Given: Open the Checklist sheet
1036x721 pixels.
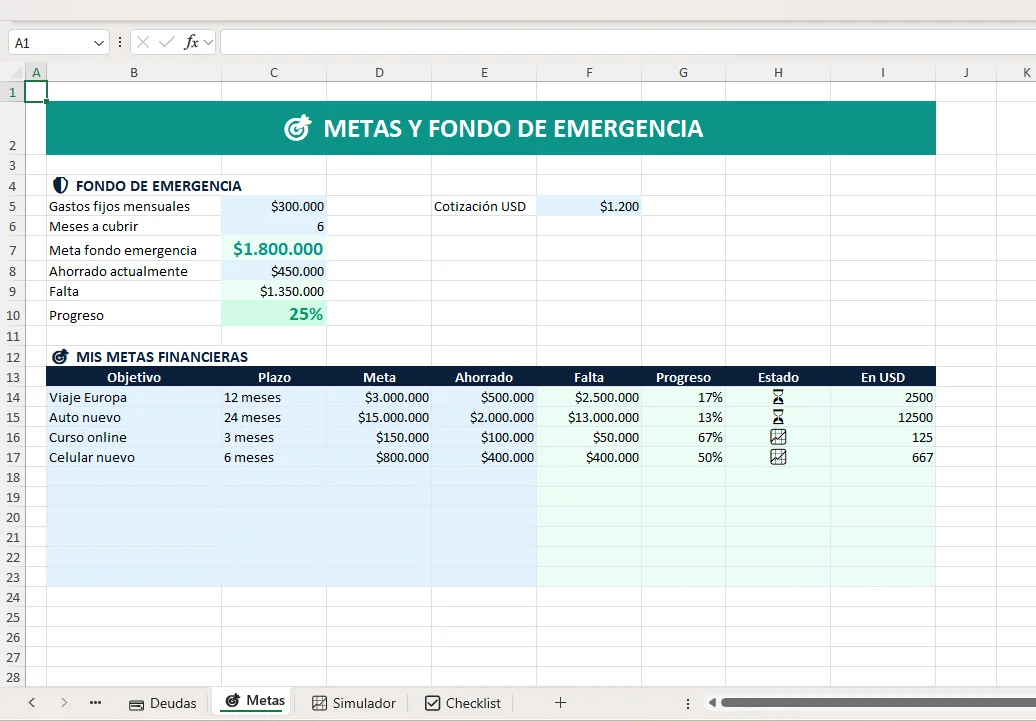Looking at the screenshot, I should click(463, 703).
